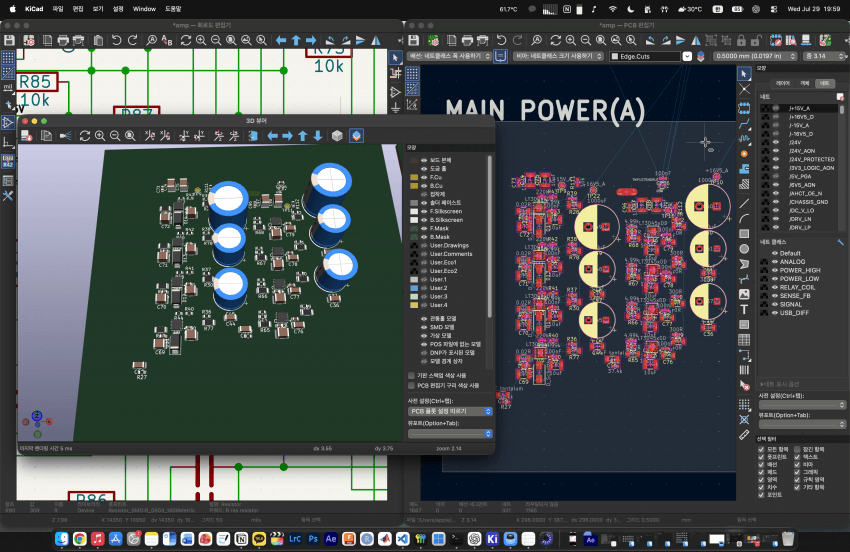Open the track width netclass dropdown
The height and width of the screenshot is (552, 850).
450,56
